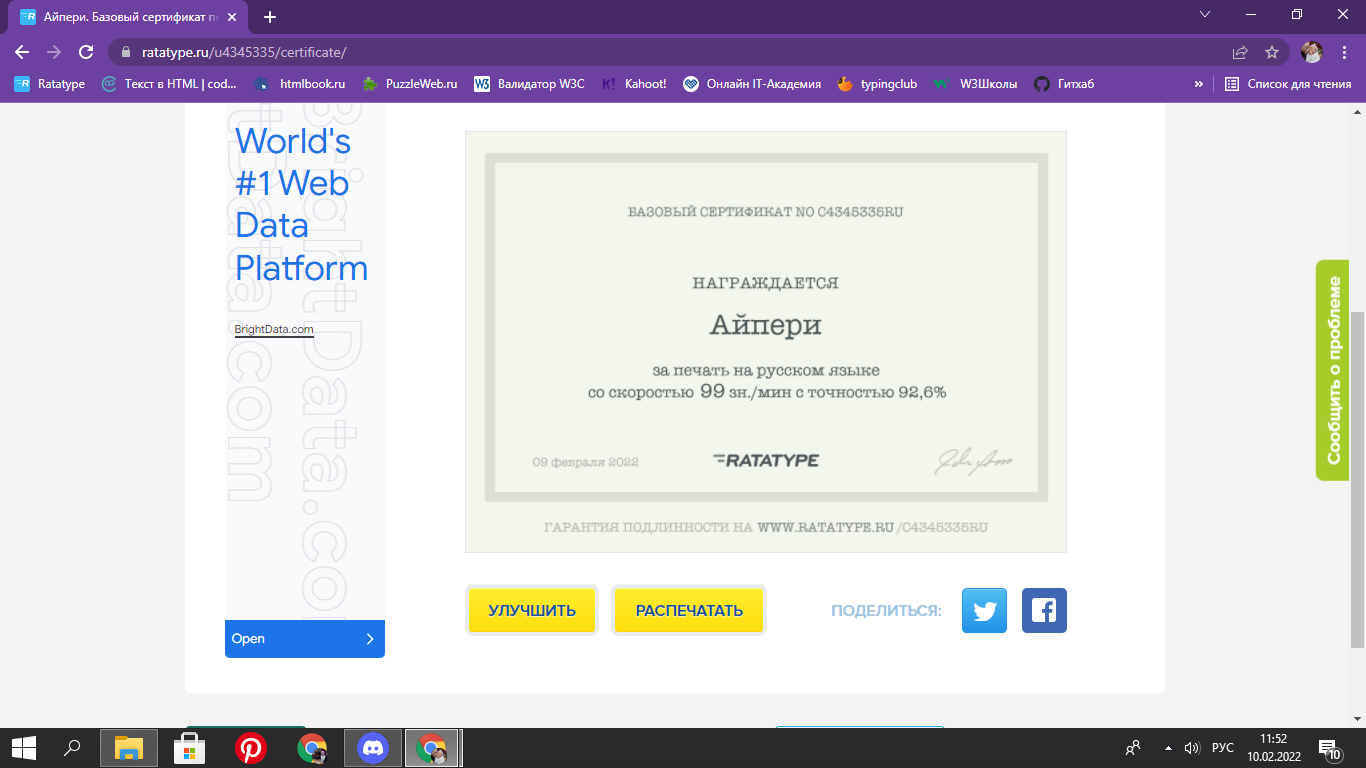This screenshot has width=1366, height=768.
Task: Open Microsoft Store from taskbar
Action: (x=190, y=748)
